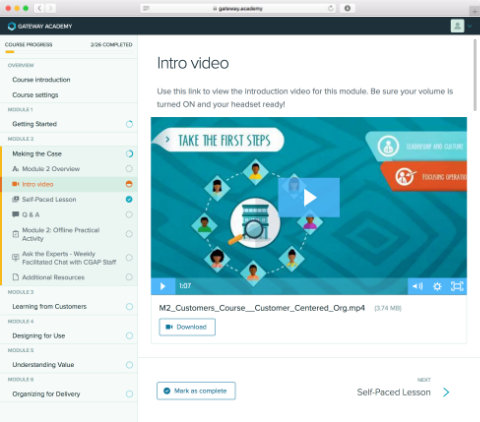Click the next-lesson chevron arrow
This screenshot has height=422, width=480.
click(446, 392)
